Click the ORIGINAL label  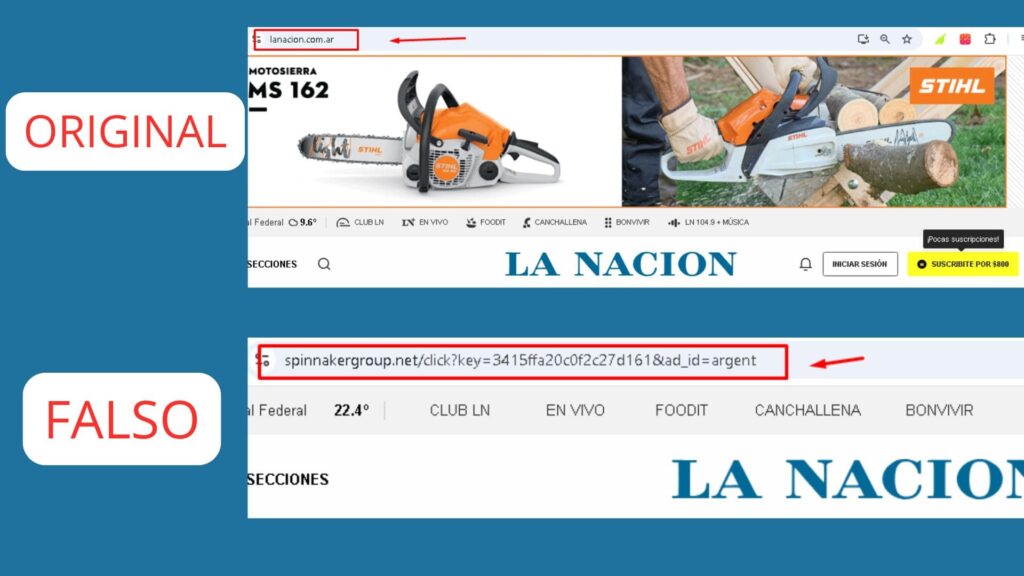coord(125,131)
